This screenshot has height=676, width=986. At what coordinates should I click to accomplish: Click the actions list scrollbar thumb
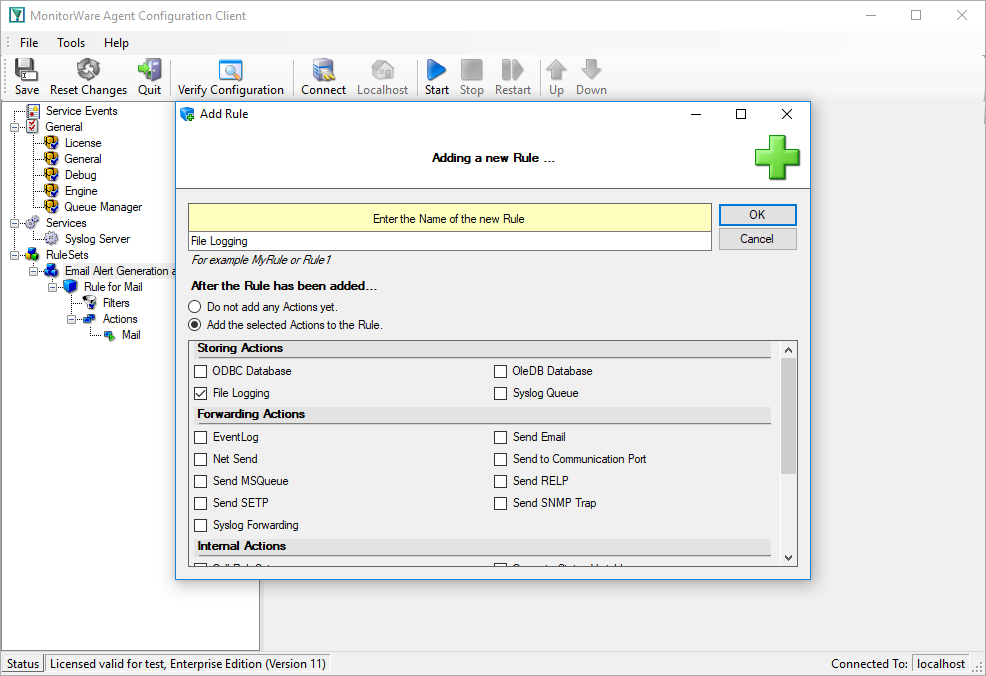click(x=789, y=416)
